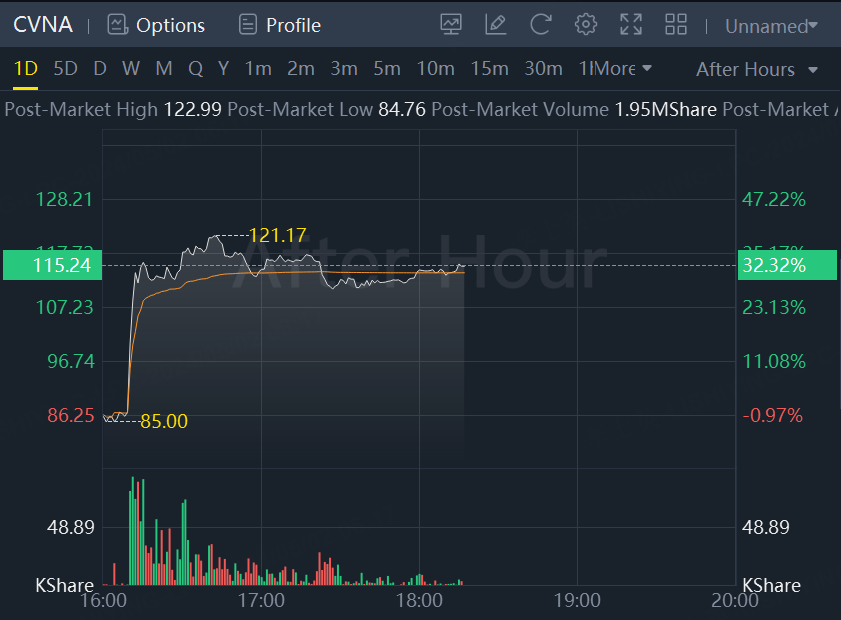Open the Unnamed layout dropdown
This screenshot has width=841, height=620.
[x=770, y=26]
